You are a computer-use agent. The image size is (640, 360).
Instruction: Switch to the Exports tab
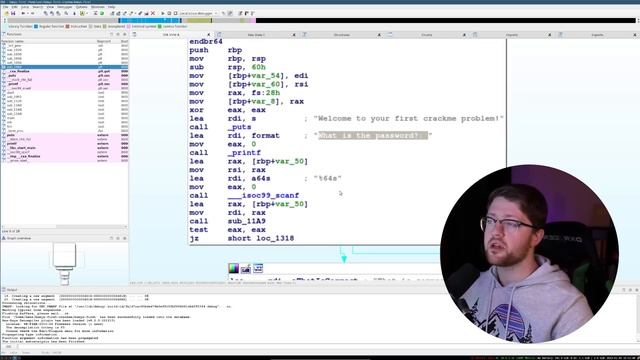[597, 35]
